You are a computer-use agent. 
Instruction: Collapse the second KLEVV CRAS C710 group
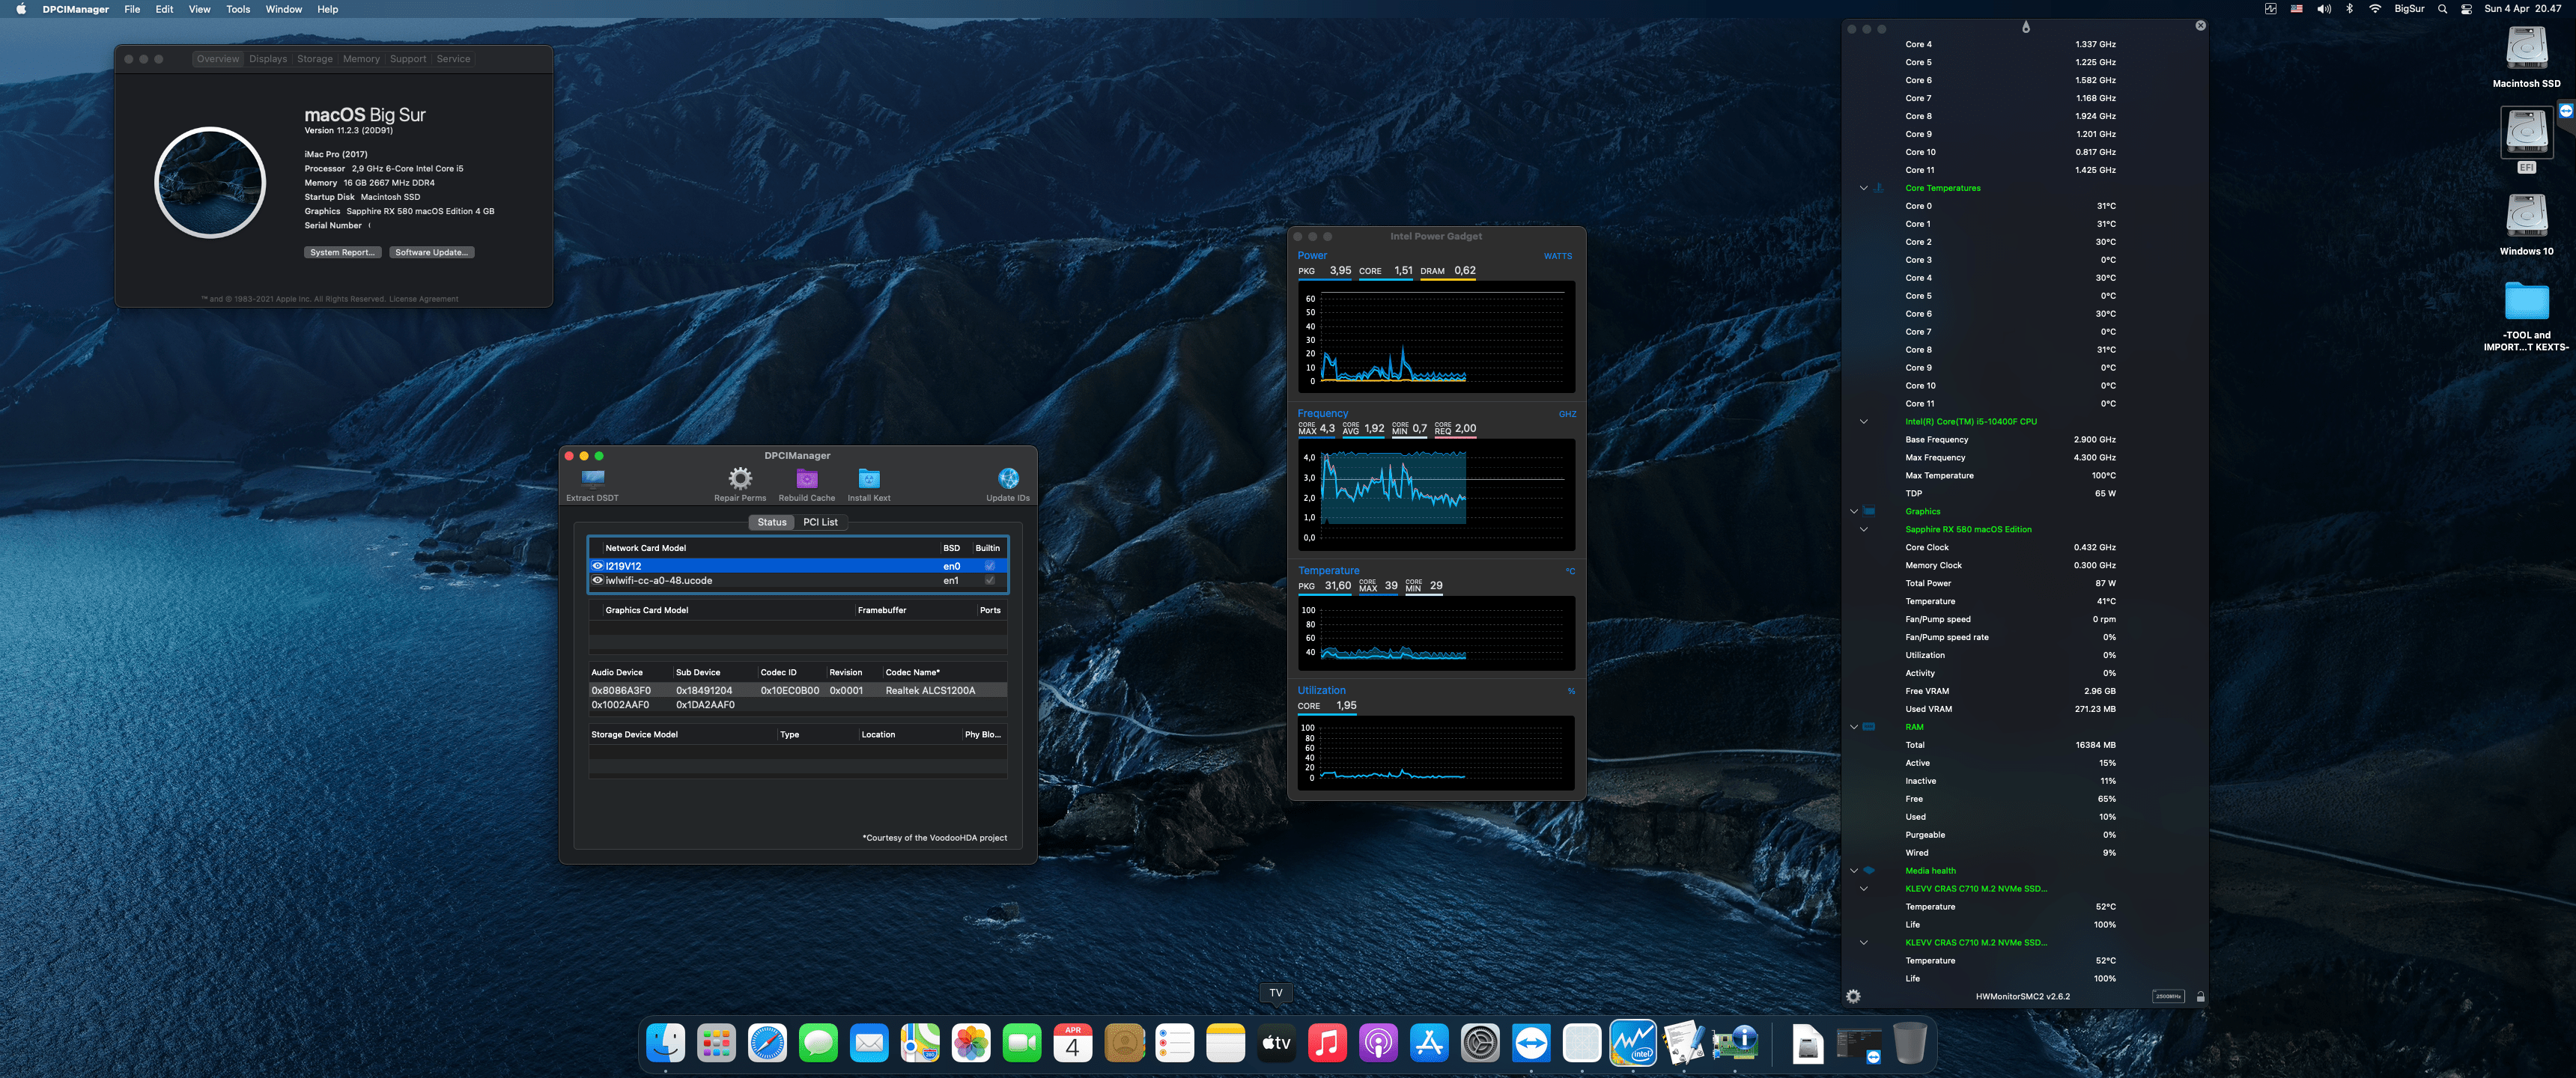coord(1864,943)
